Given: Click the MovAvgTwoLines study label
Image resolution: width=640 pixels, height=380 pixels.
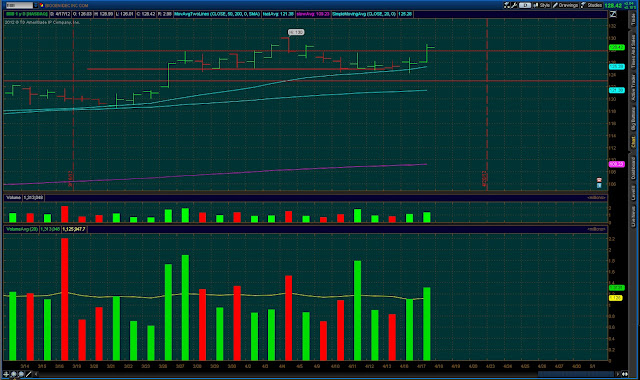Looking at the screenshot, I should click(x=217, y=14).
